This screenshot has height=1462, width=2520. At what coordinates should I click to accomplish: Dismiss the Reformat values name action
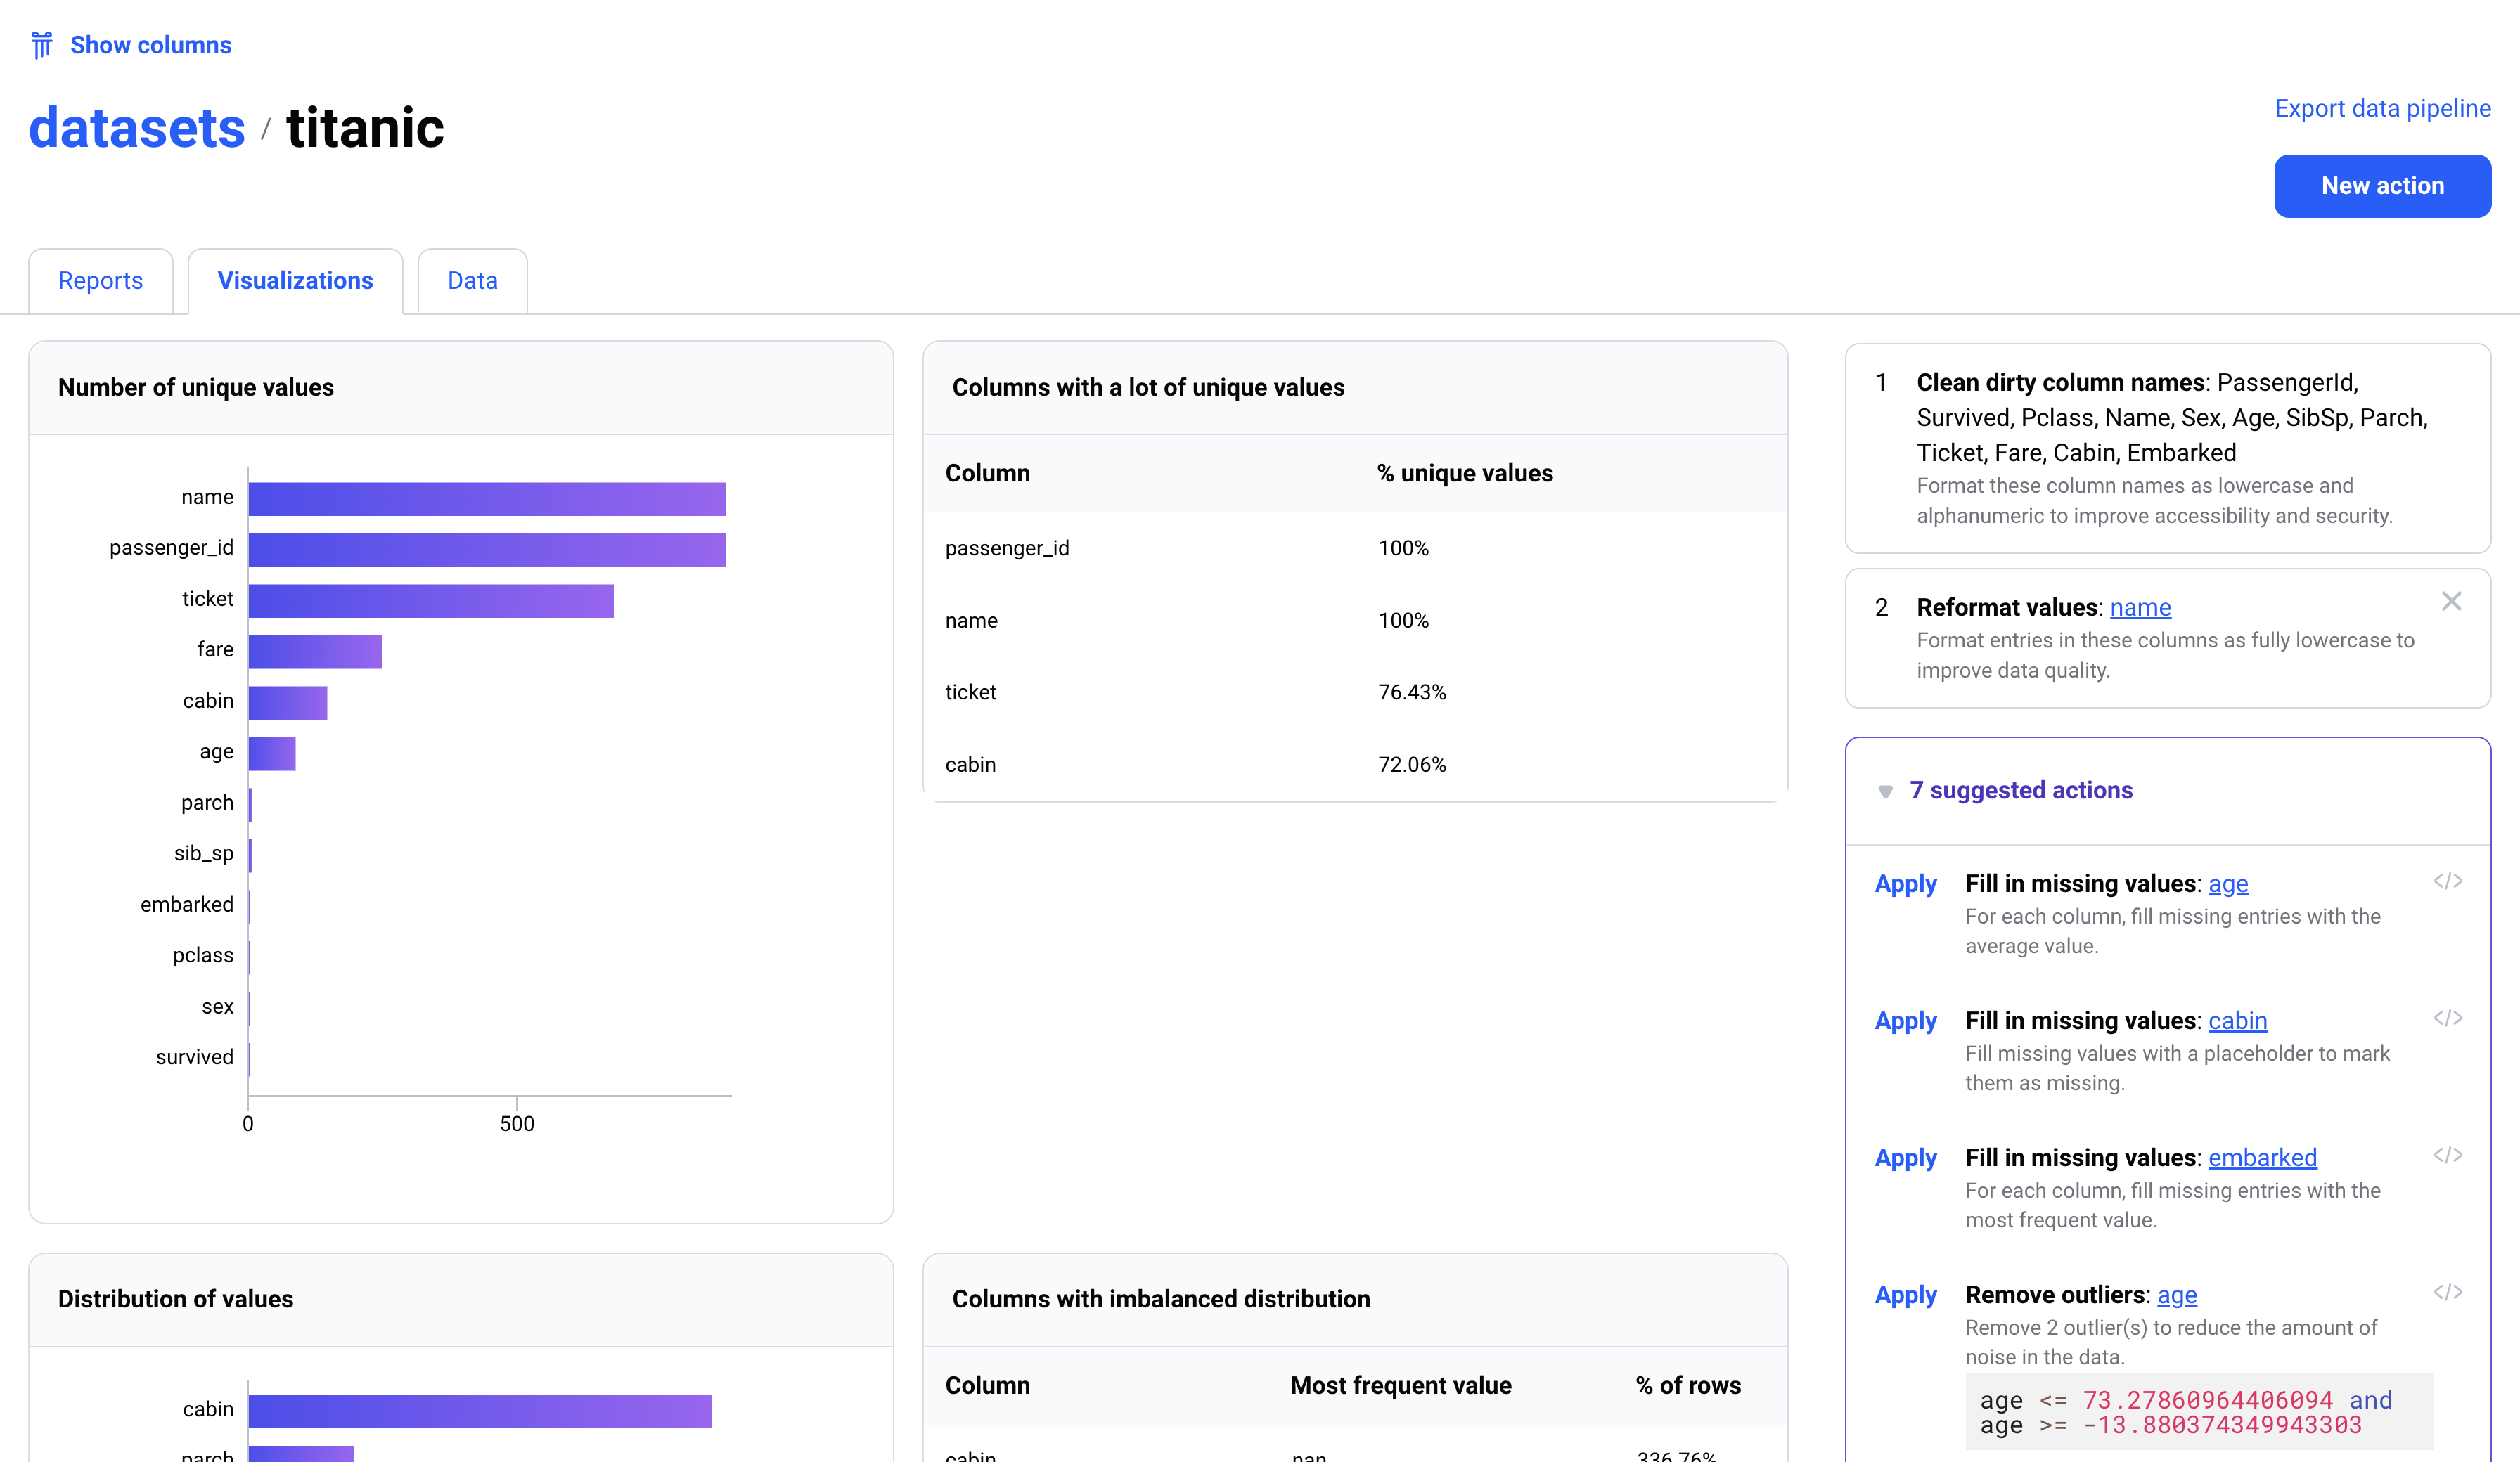[2451, 601]
